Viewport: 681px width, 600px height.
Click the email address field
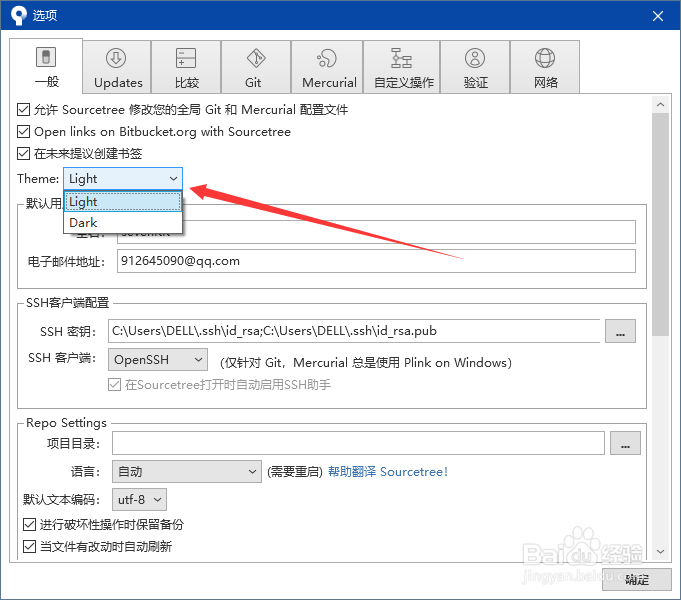point(376,261)
